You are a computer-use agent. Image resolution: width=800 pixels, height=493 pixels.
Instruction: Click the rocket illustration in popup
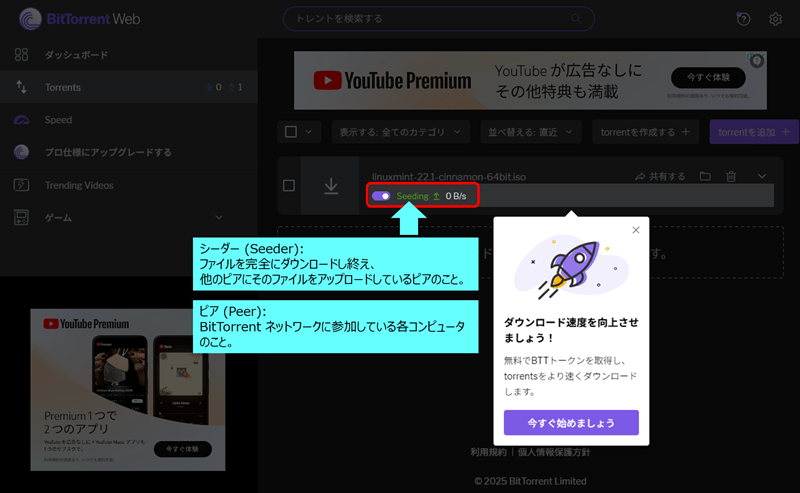pos(571,267)
